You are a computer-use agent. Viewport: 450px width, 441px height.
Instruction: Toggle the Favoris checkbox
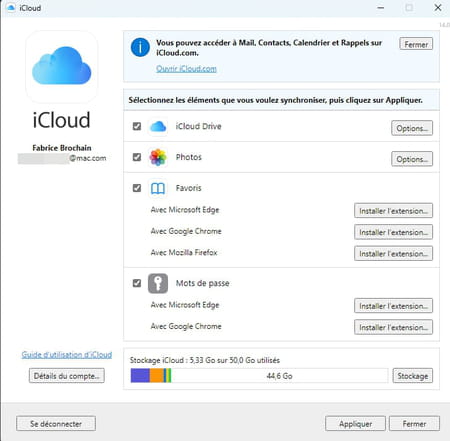tap(137, 188)
